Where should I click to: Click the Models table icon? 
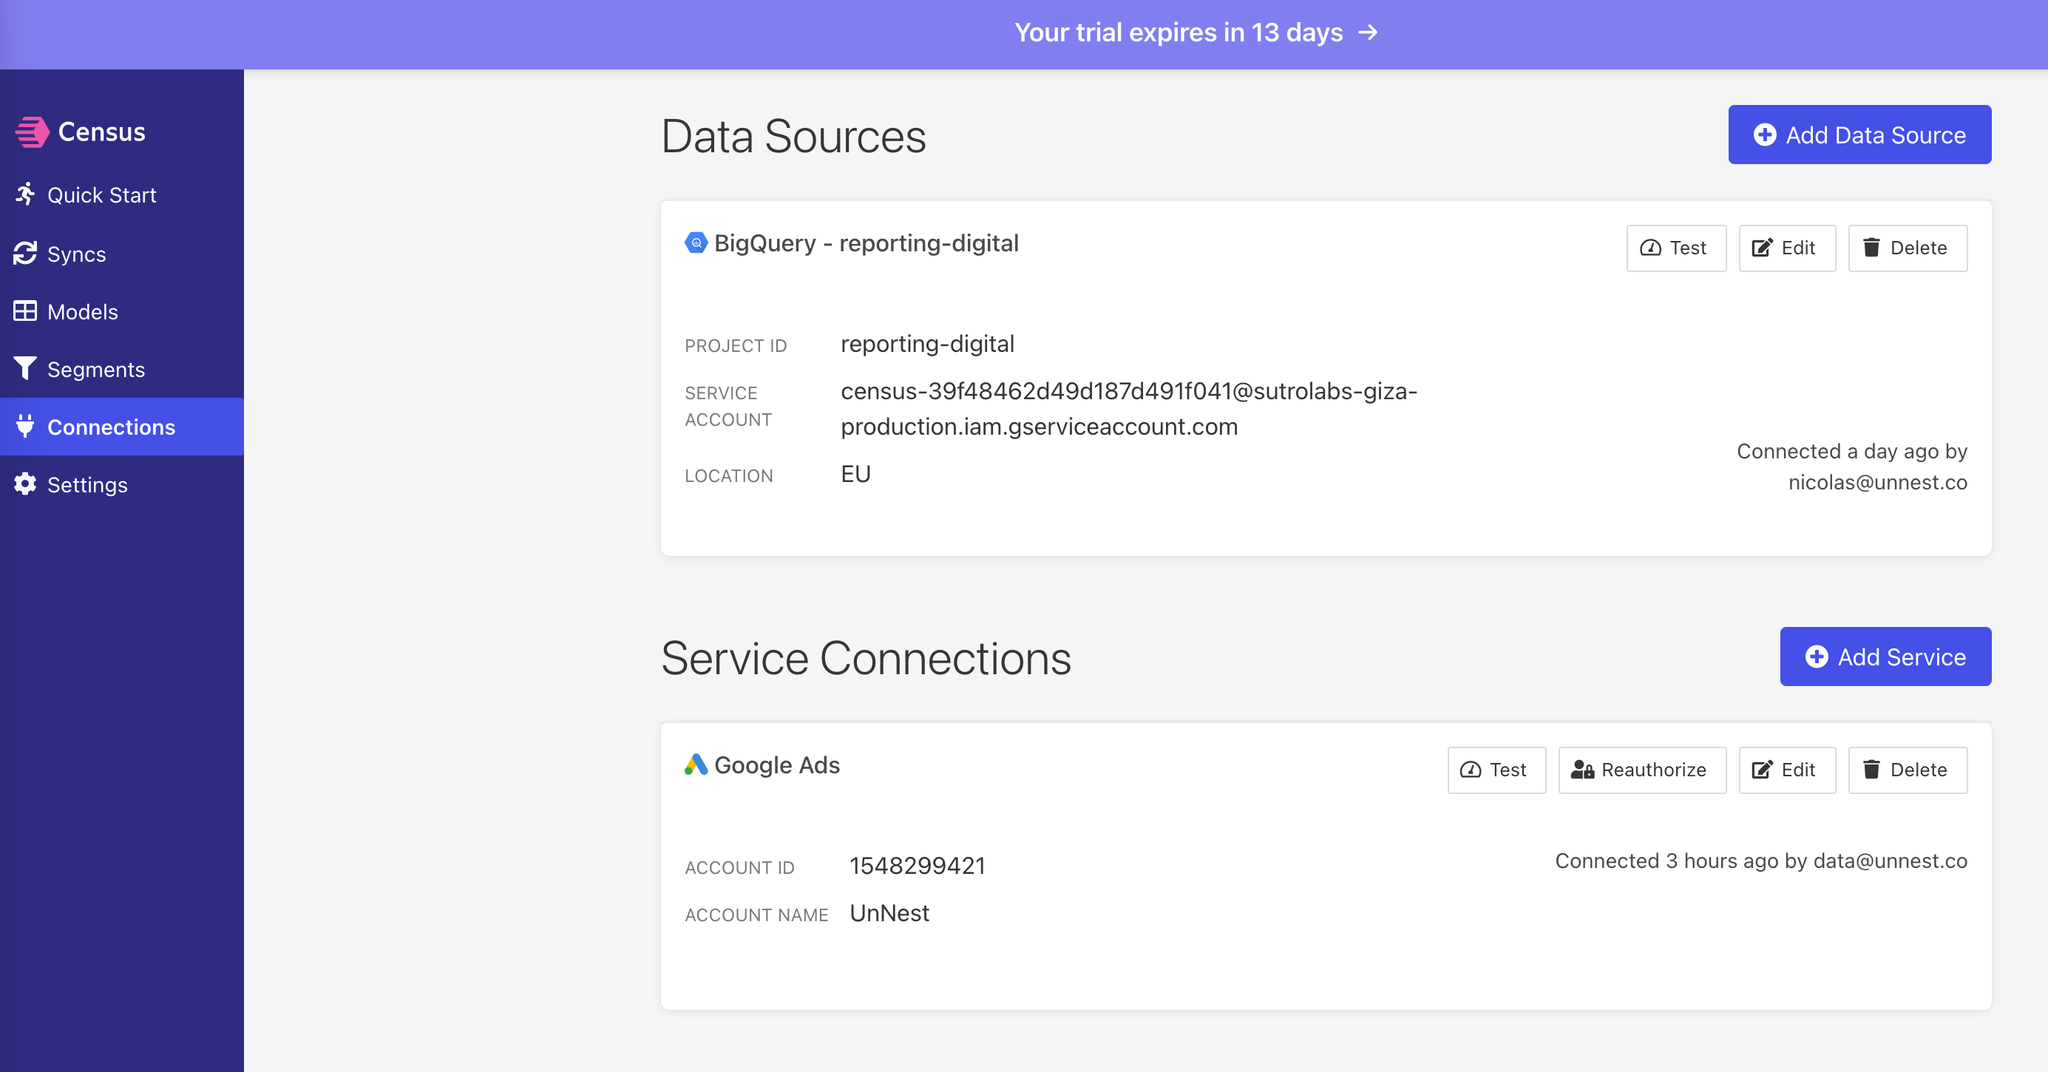[25, 311]
